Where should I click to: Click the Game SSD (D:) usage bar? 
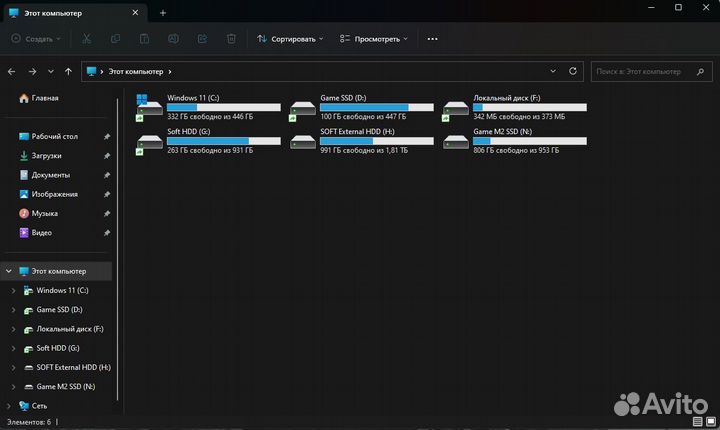377,108
